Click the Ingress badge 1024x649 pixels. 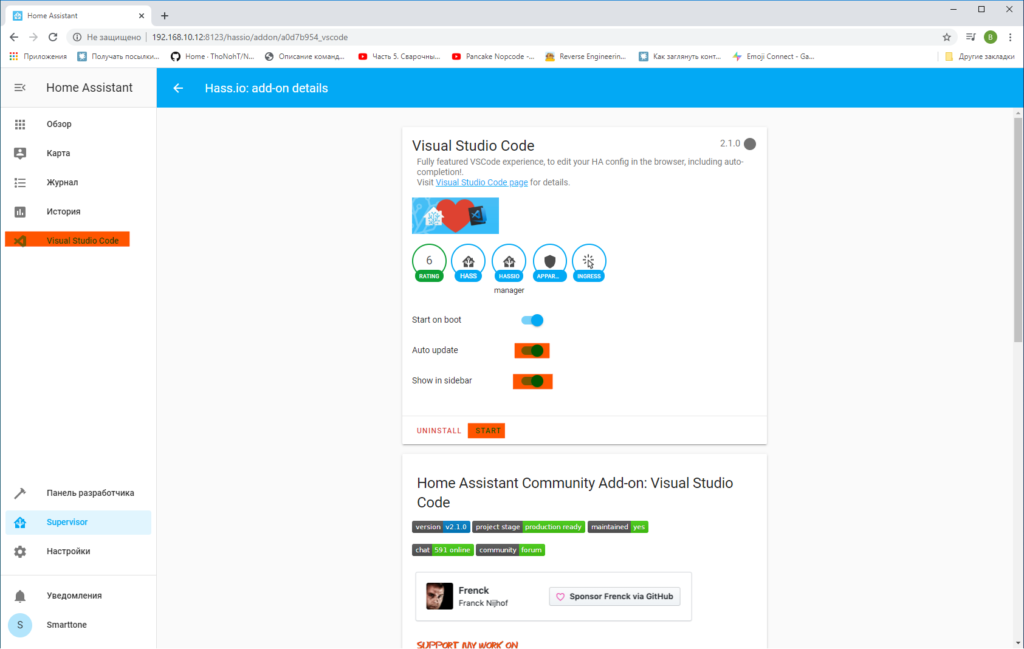pyautogui.click(x=589, y=262)
